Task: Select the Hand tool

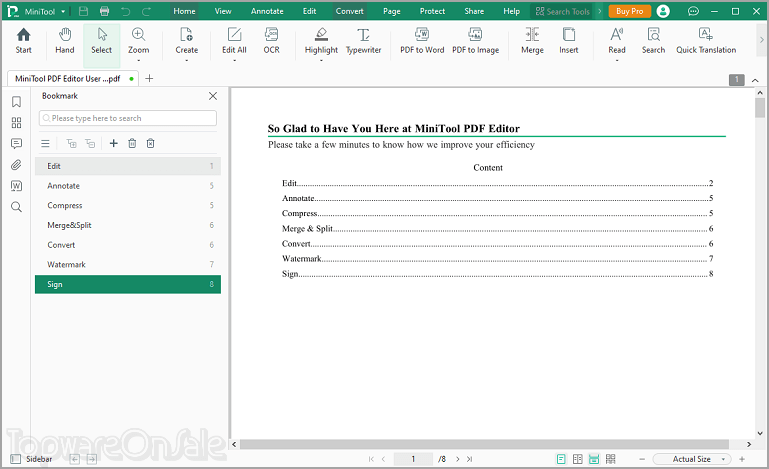Action: 64,41
